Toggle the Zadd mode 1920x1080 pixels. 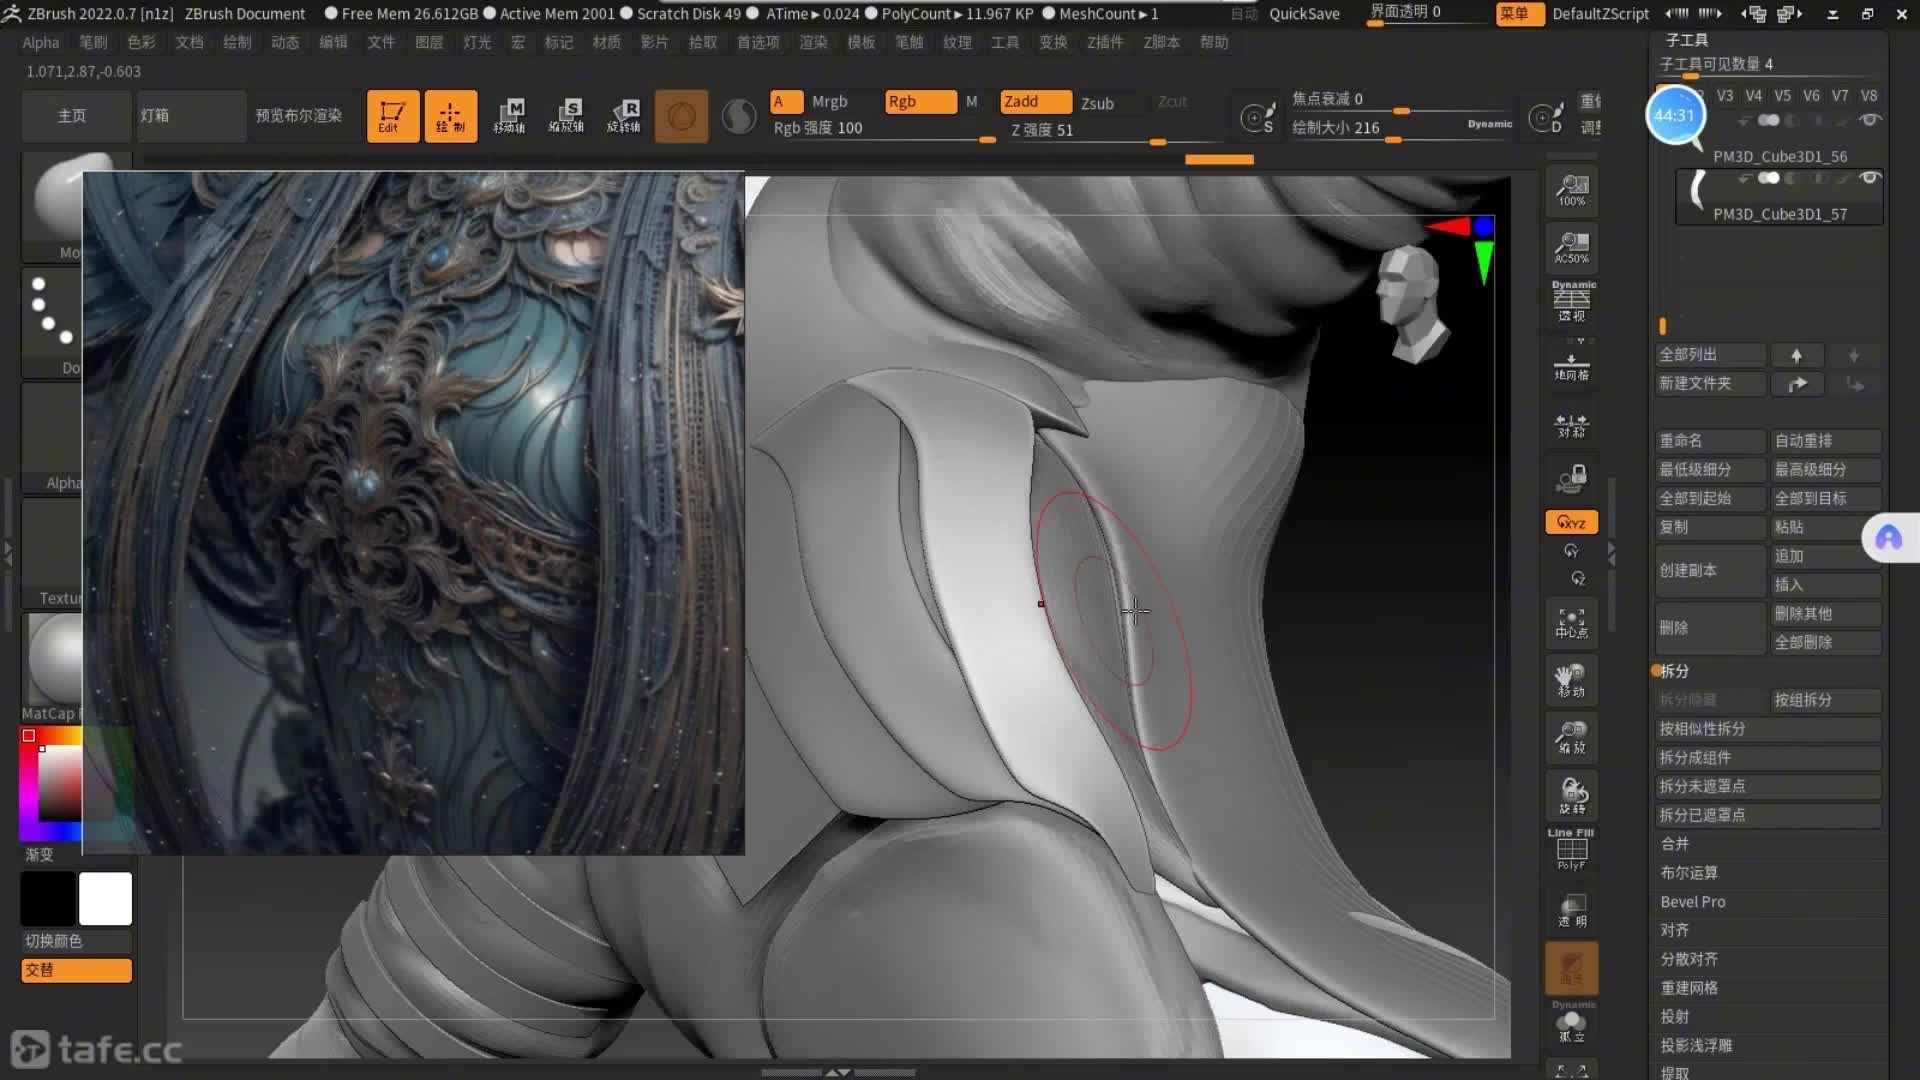click(x=1034, y=102)
